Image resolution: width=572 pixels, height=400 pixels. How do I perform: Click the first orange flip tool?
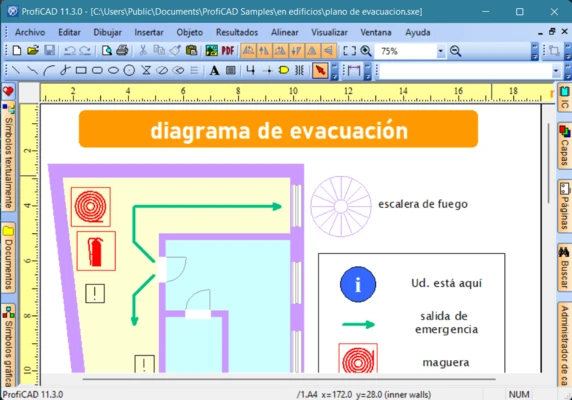coord(248,51)
